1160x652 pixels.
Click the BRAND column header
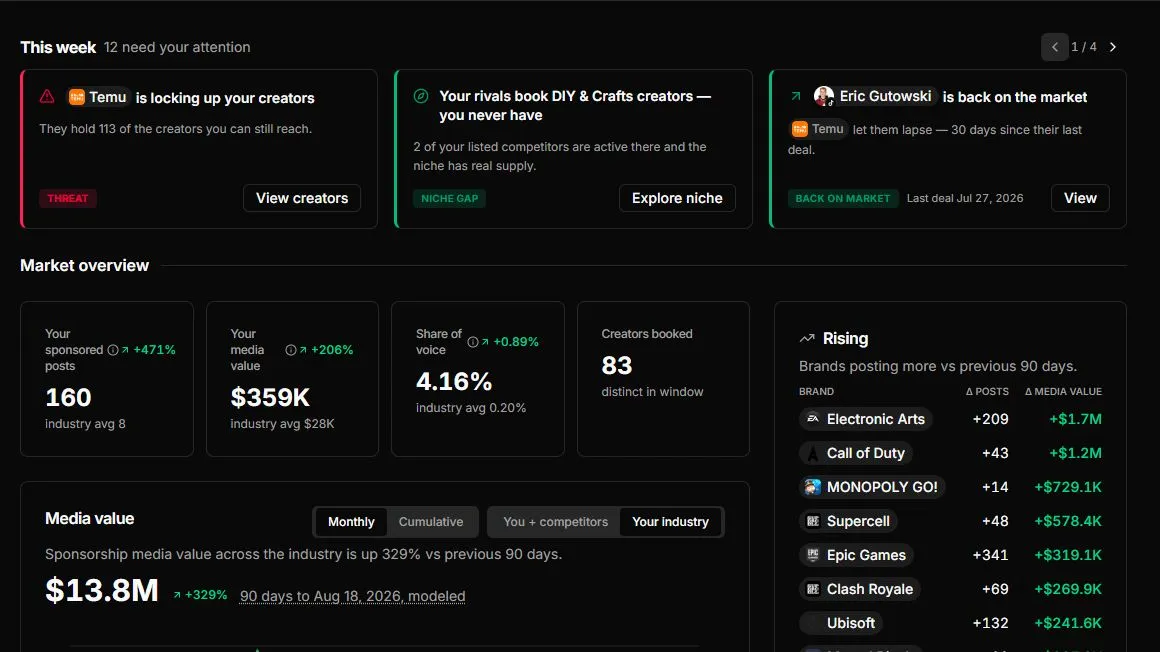[816, 391]
